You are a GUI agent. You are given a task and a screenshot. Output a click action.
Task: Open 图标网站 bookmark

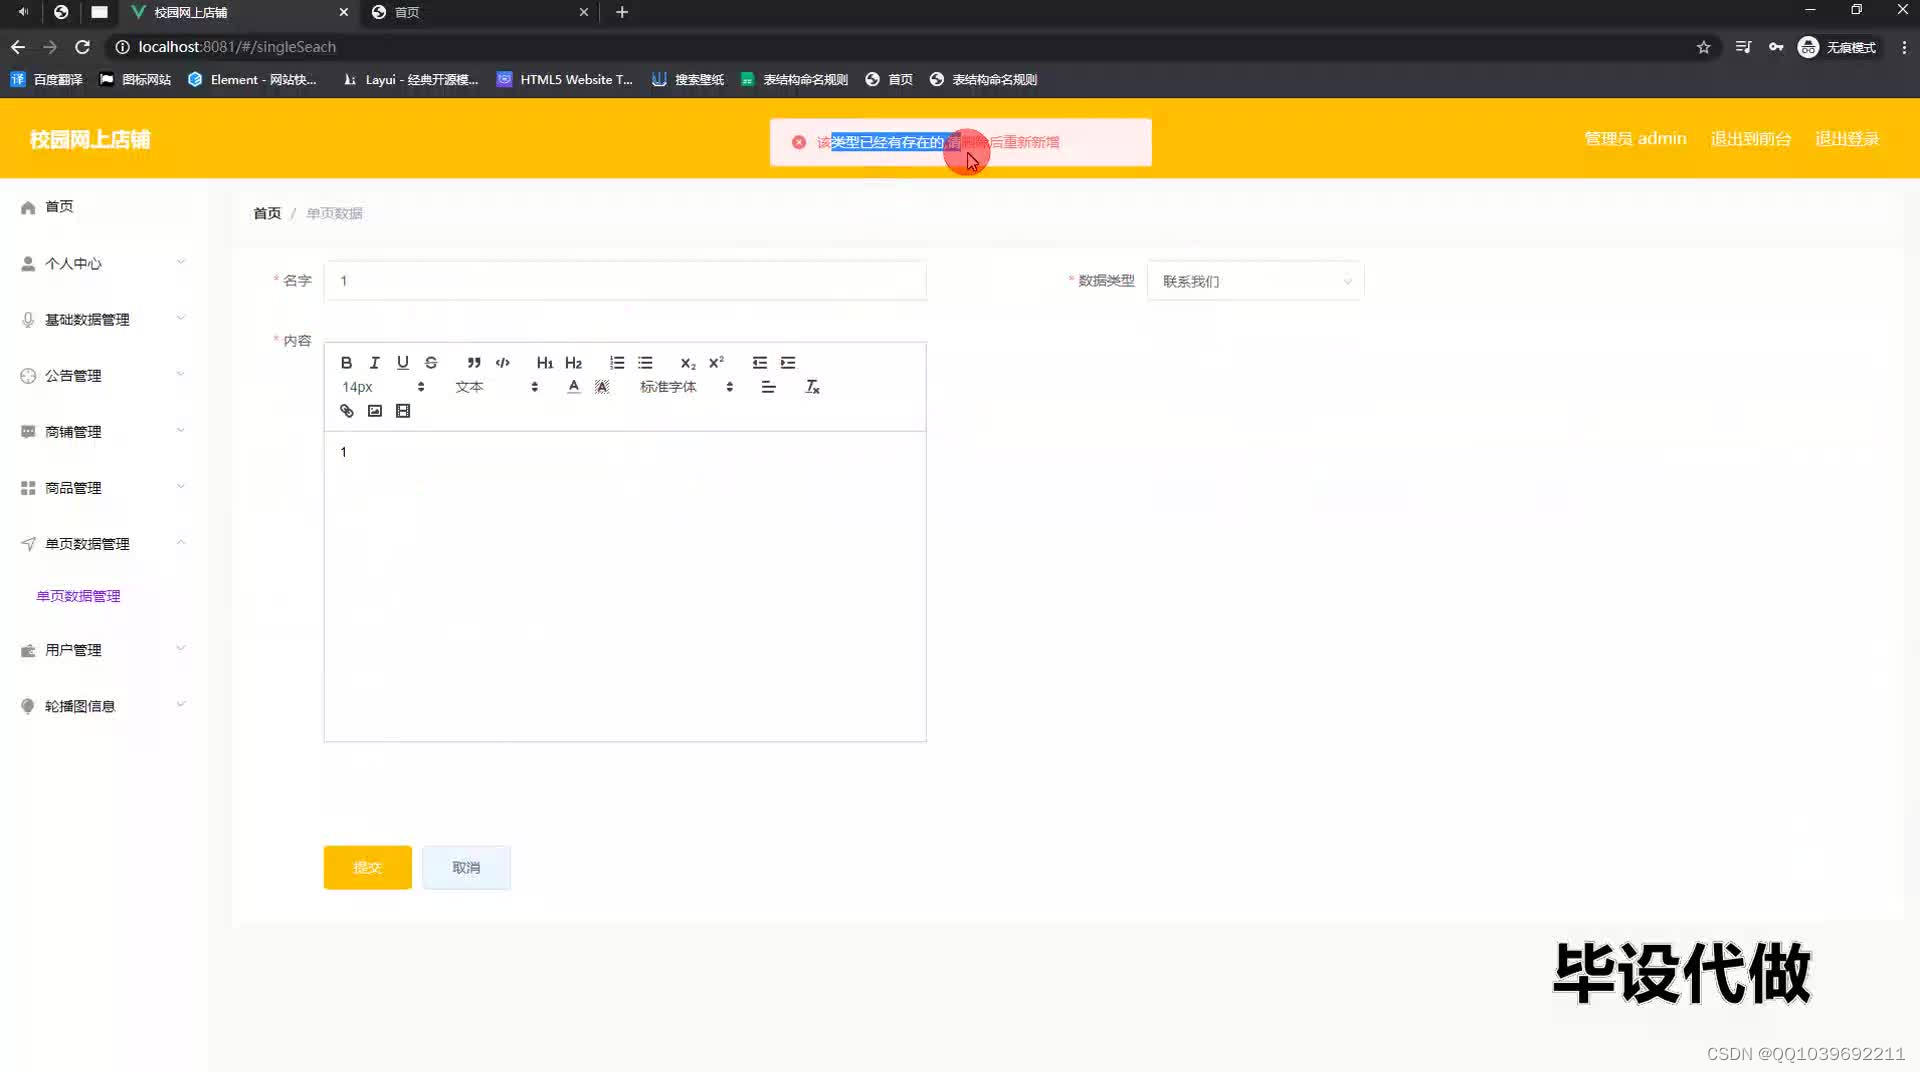135,80
